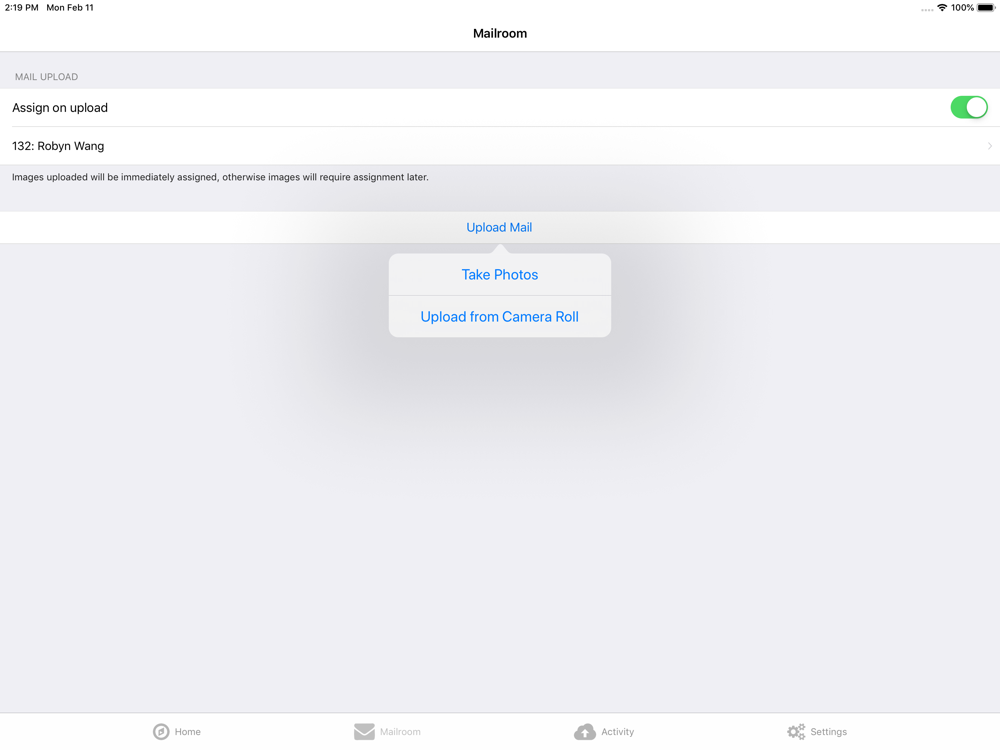Tap the Mailroom envelope icon
This screenshot has width=1000, height=750.
(364, 732)
